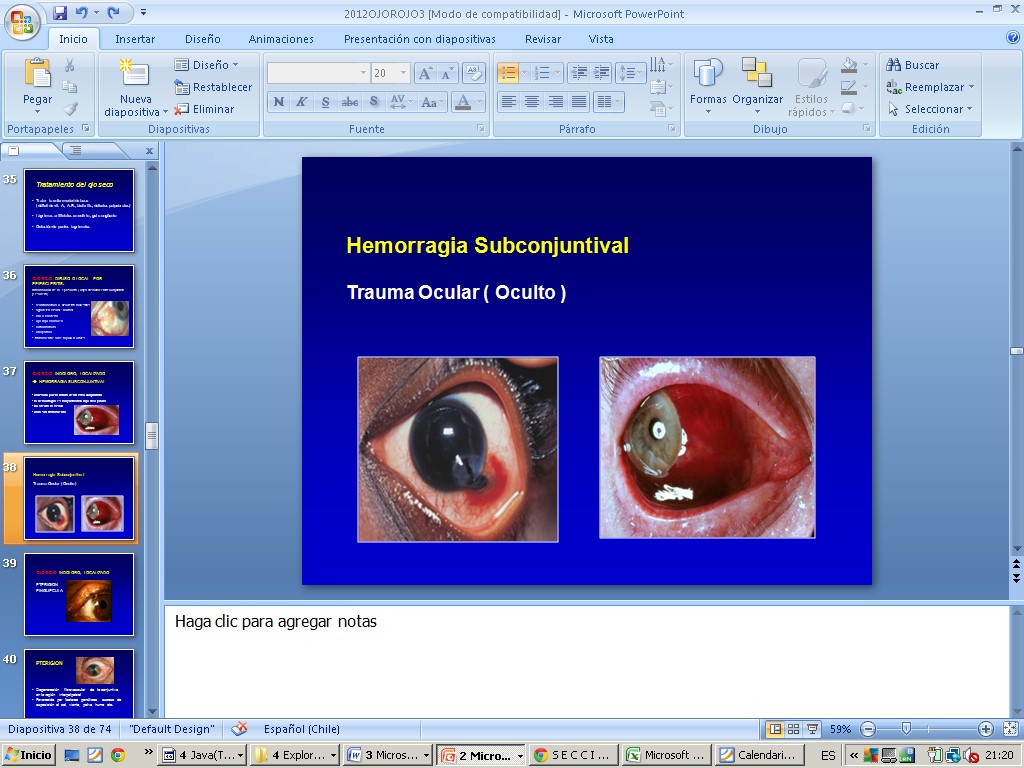Click the Eliminar slide icon
1024x768 pixels.
coord(182,109)
